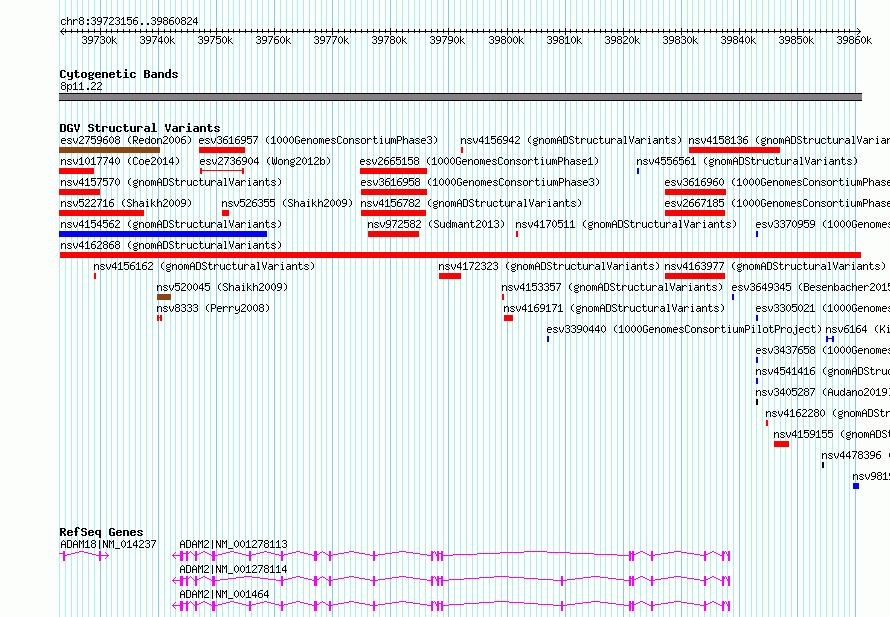The image size is (890, 617).
Task: Select gene ADAM2|NM_001278113 label
Action: [233, 544]
